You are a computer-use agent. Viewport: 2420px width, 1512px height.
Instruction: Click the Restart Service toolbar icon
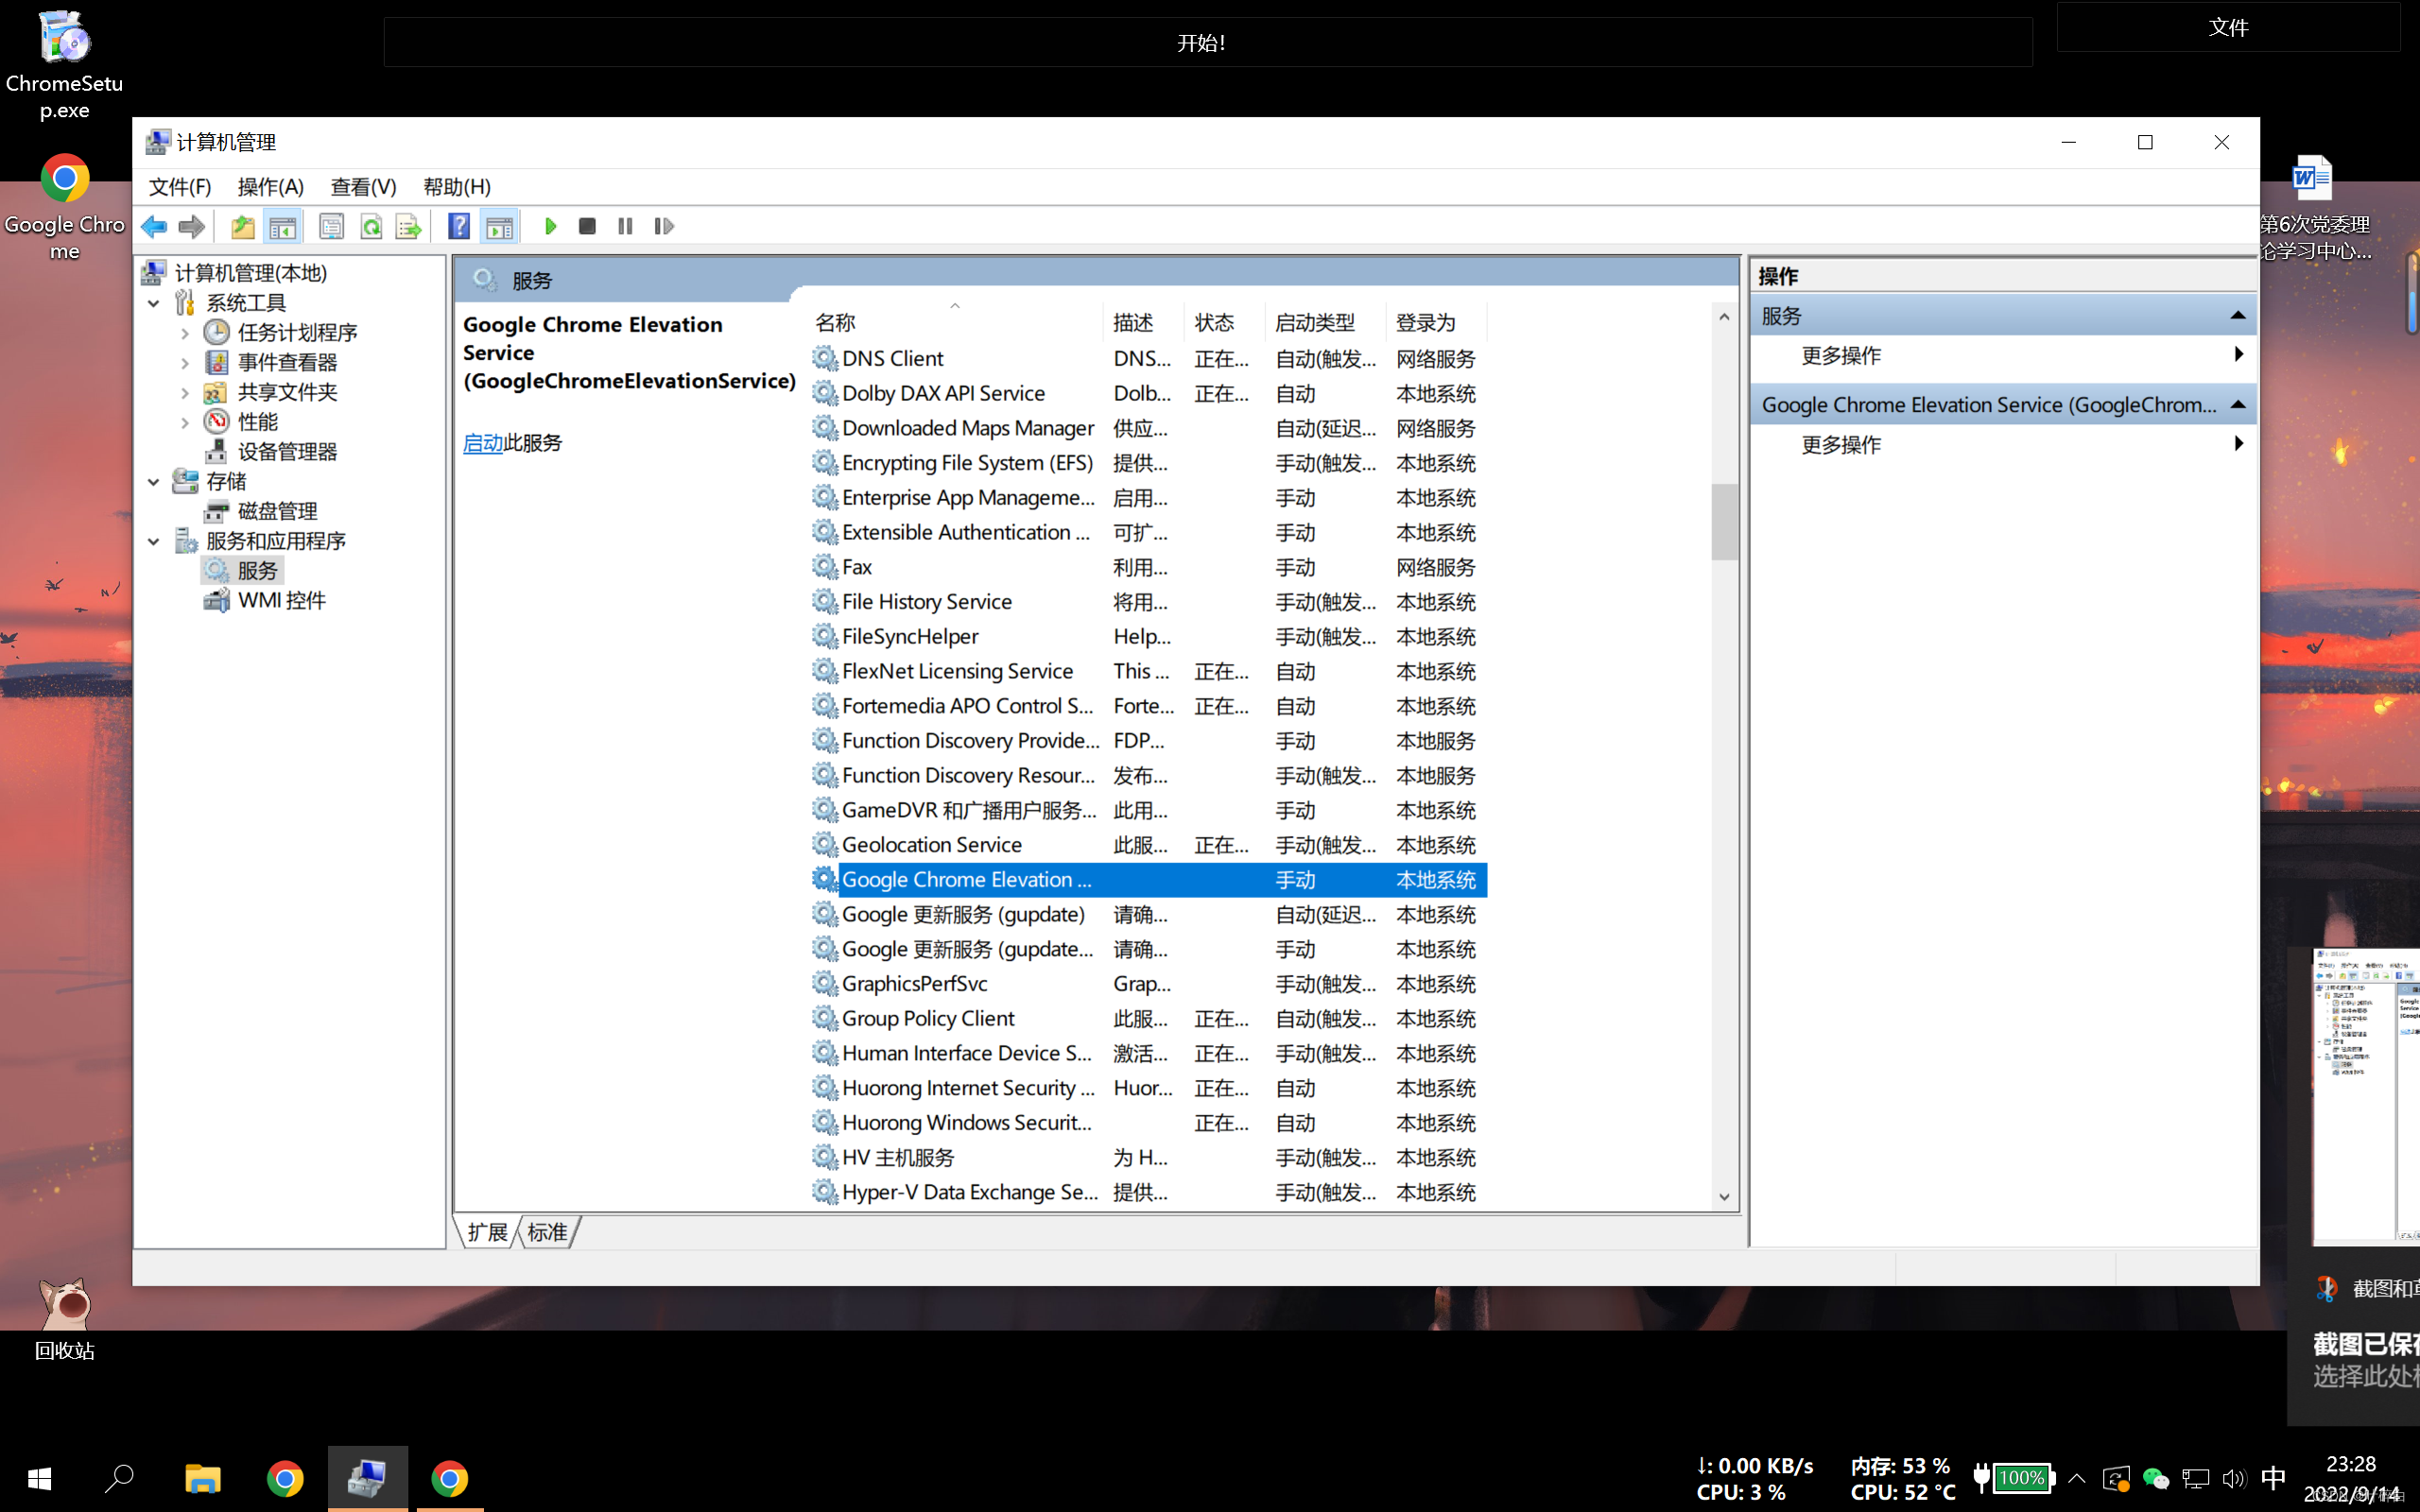[664, 227]
